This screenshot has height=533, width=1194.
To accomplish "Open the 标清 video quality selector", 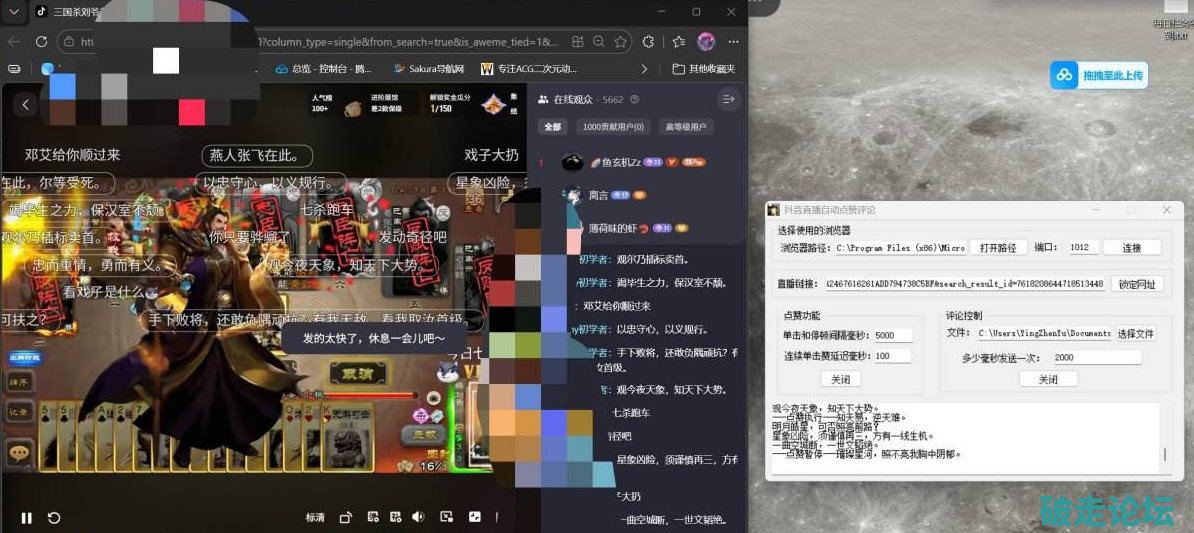I will (x=315, y=518).
